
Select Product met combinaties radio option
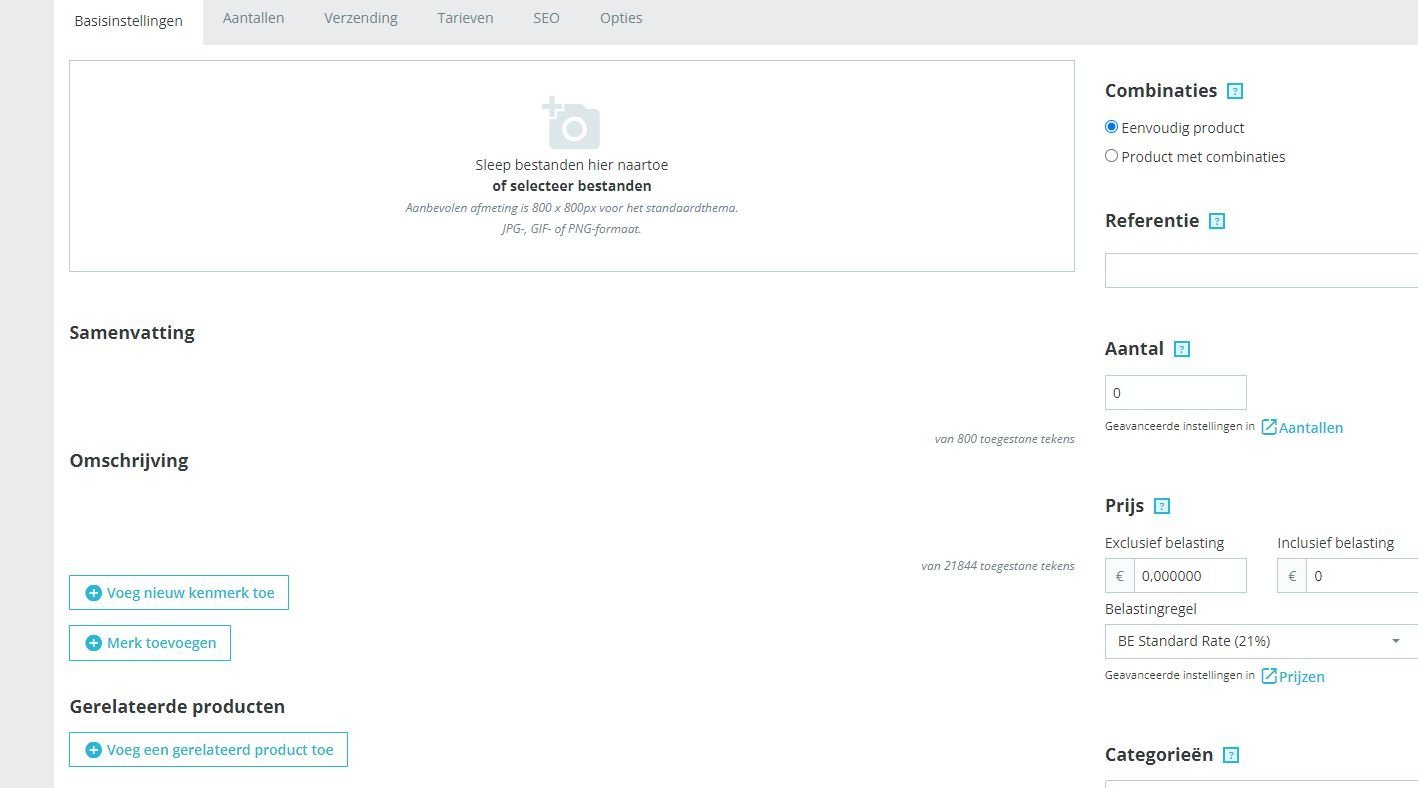tap(1111, 156)
